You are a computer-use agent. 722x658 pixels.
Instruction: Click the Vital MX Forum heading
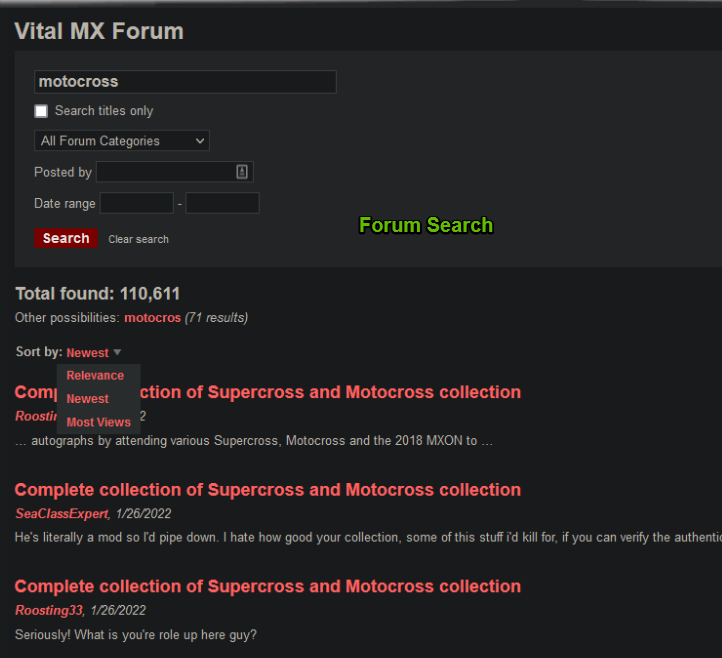99,31
